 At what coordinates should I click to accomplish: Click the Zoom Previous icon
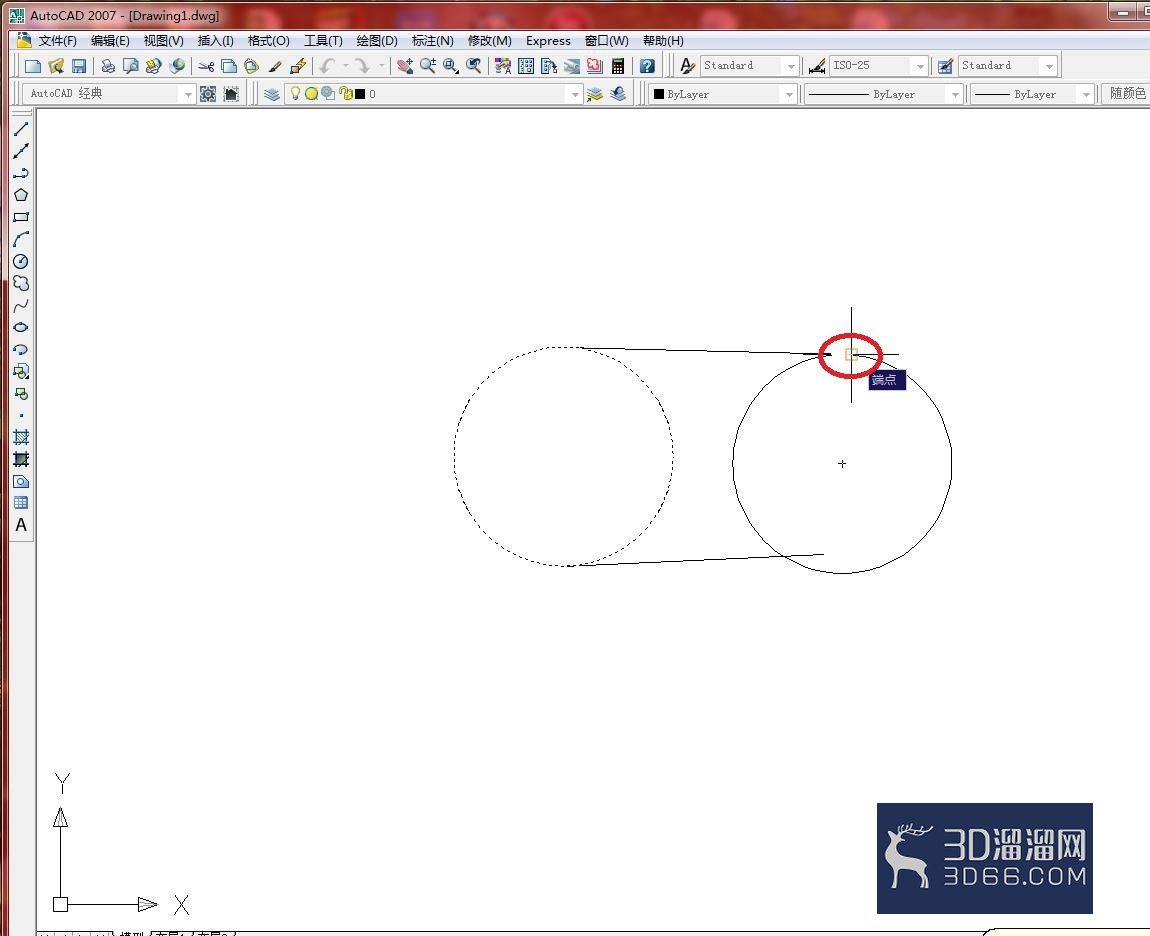click(x=474, y=66)
